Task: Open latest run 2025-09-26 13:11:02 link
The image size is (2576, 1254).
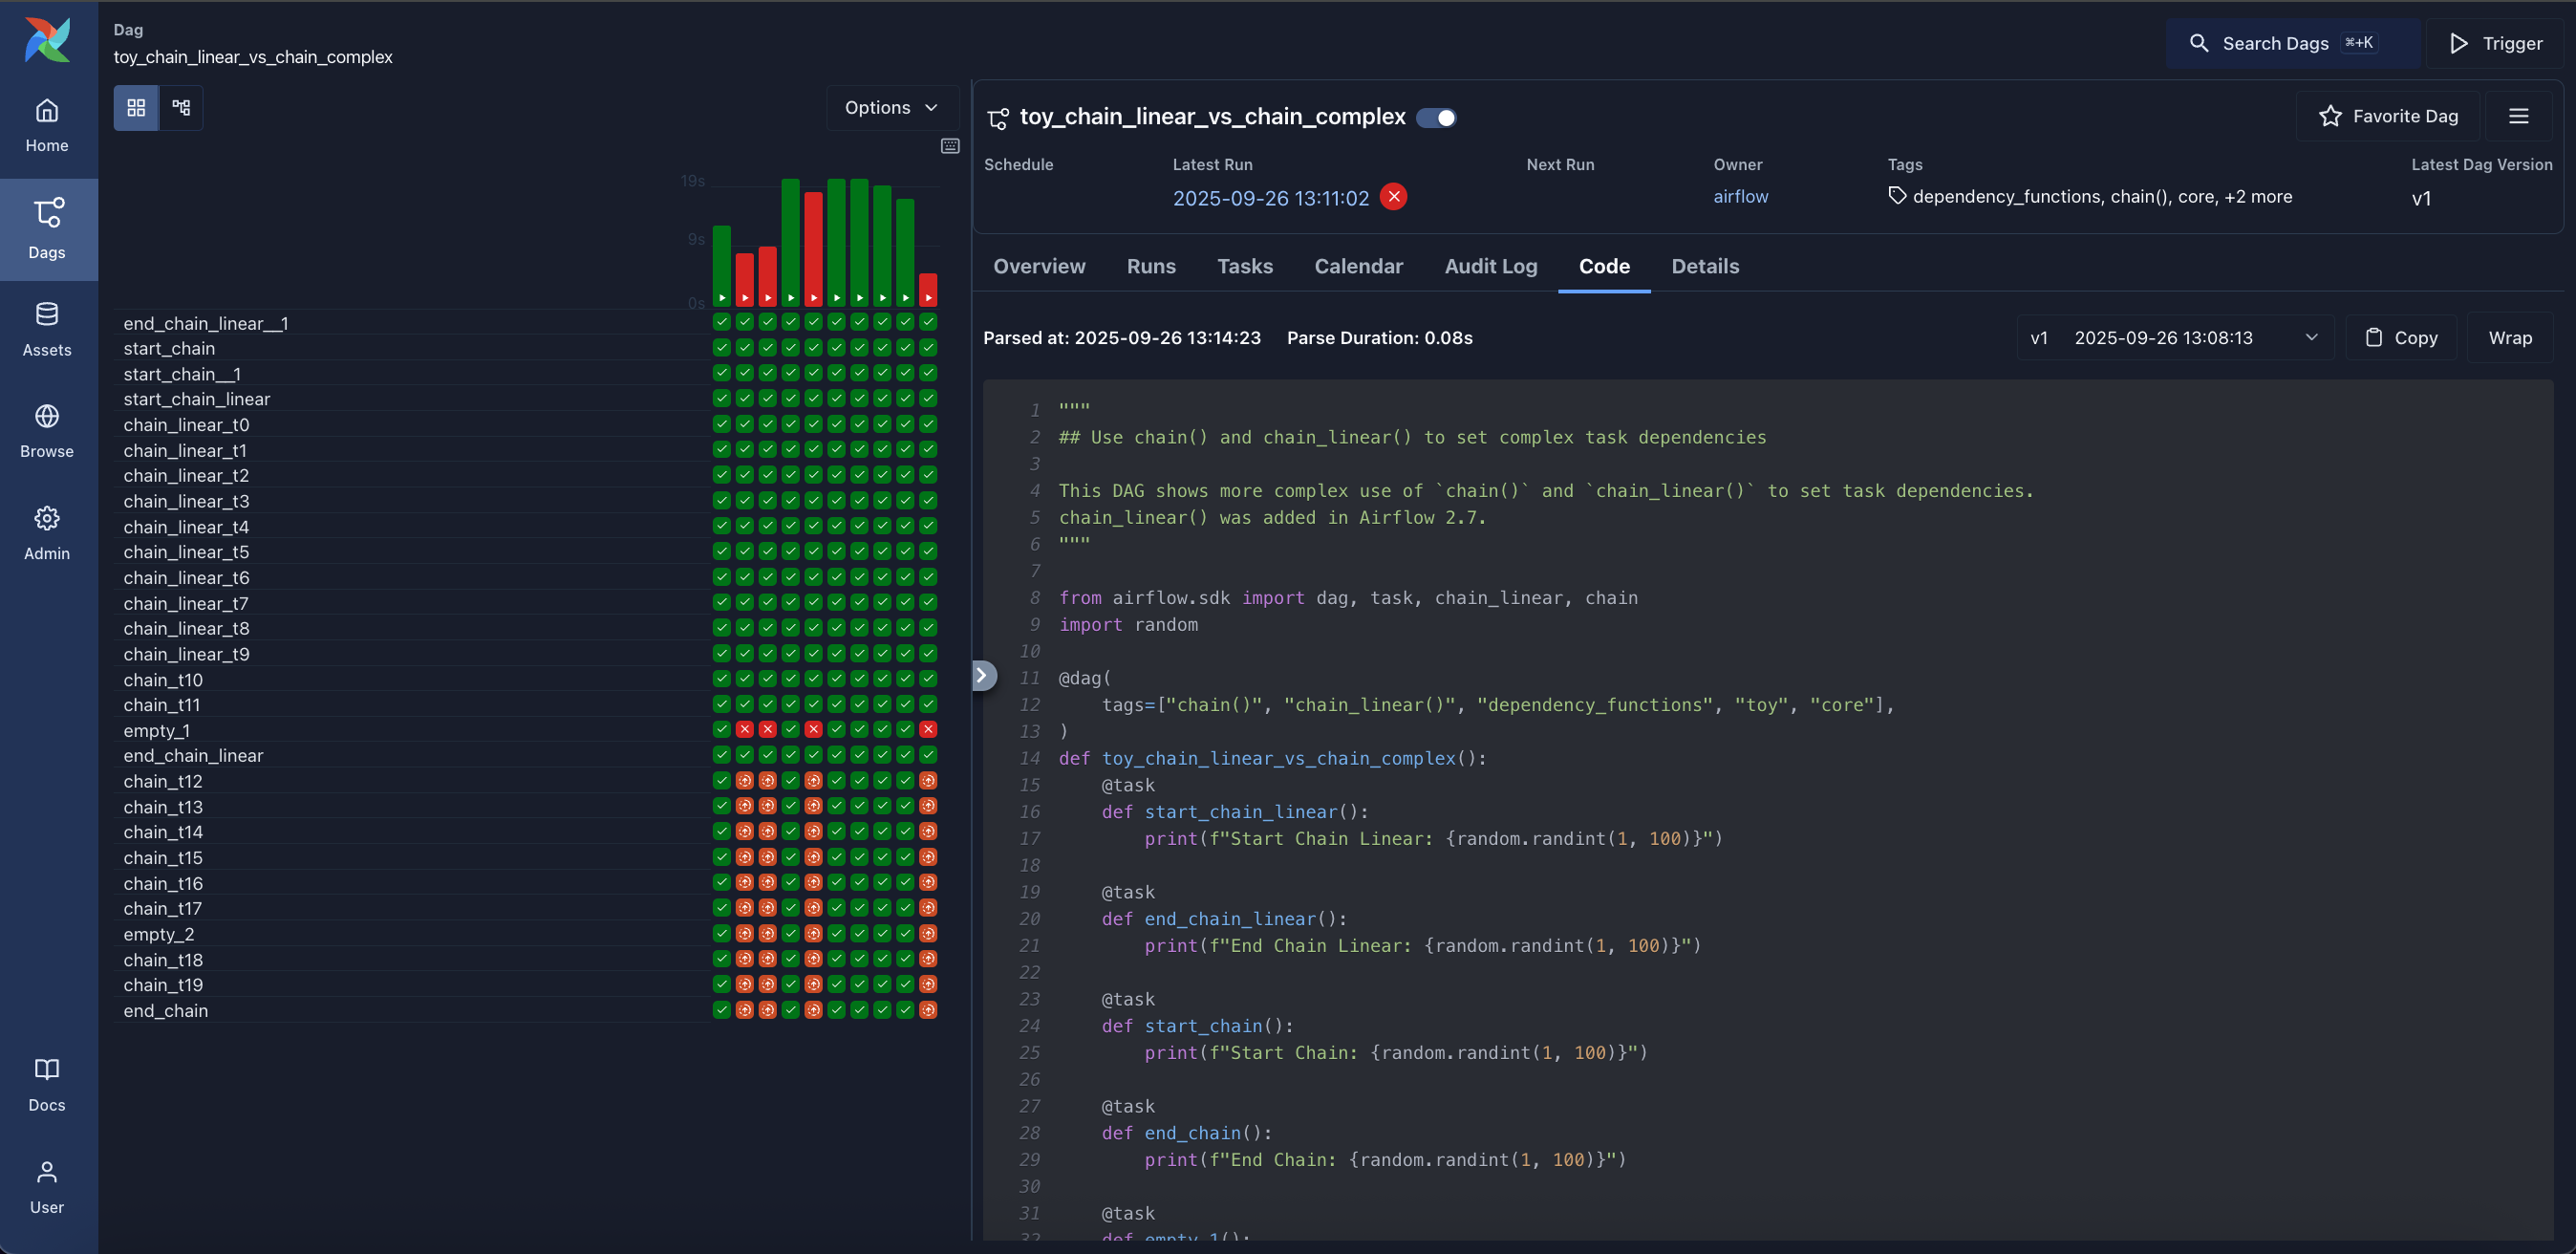Action: (x=1270, y=198)
